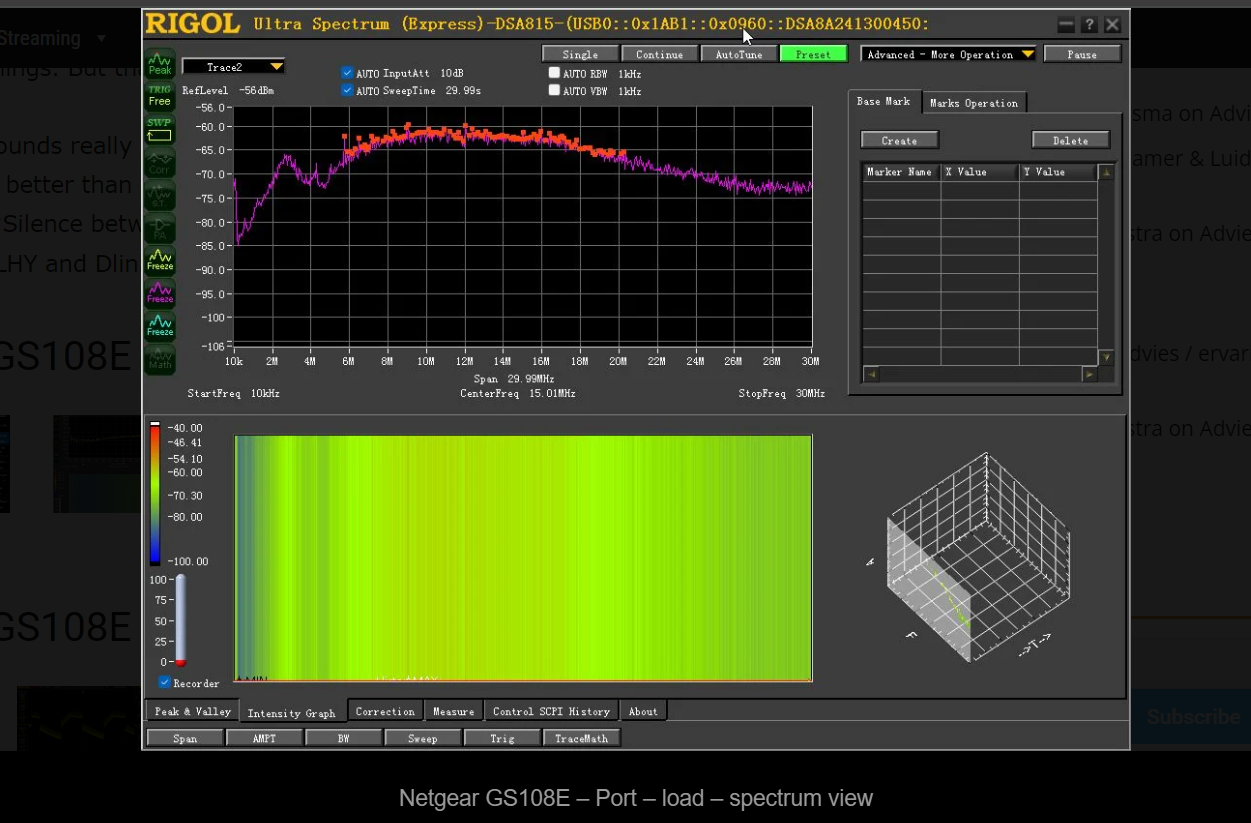This screenshot has height=823, width=1251.
Task: Freeze the yellow trace
Action: (x=160, y=261)
